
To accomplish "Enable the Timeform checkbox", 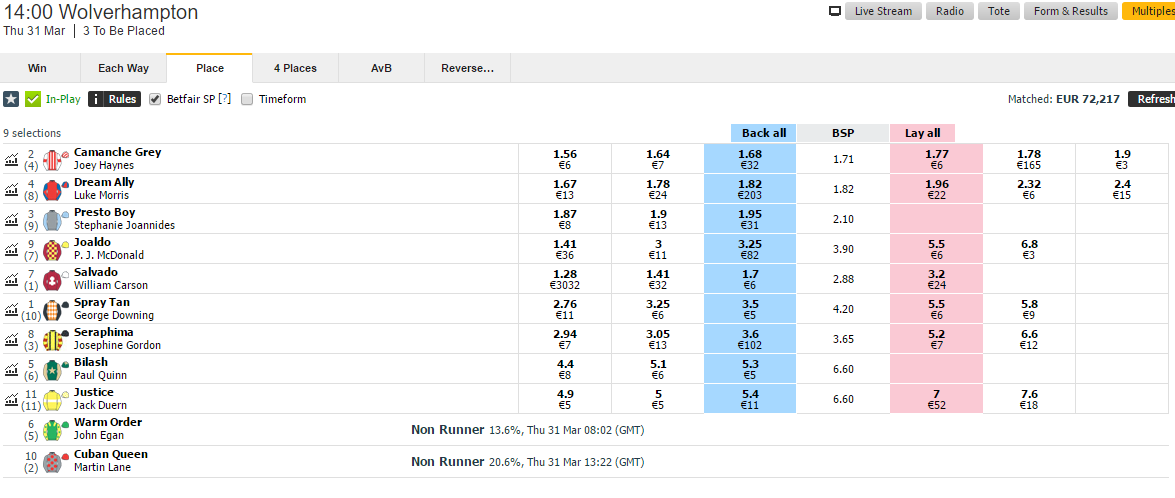I will 248,99.
